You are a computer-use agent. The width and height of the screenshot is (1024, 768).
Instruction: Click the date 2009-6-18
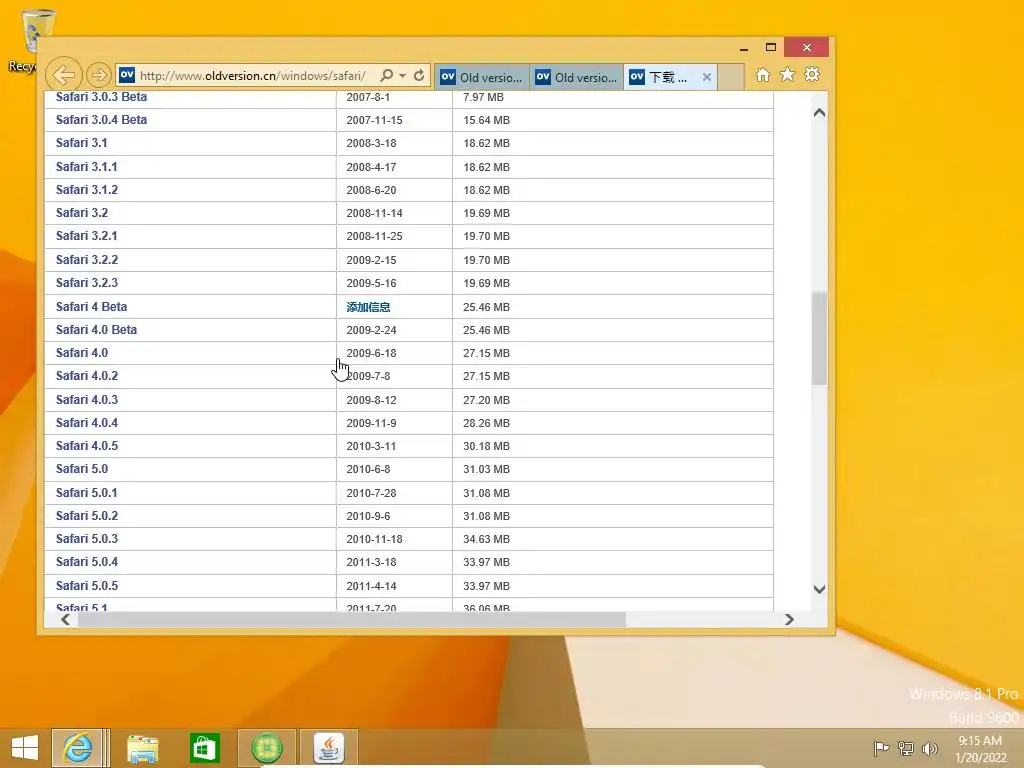tap(371, 353)
